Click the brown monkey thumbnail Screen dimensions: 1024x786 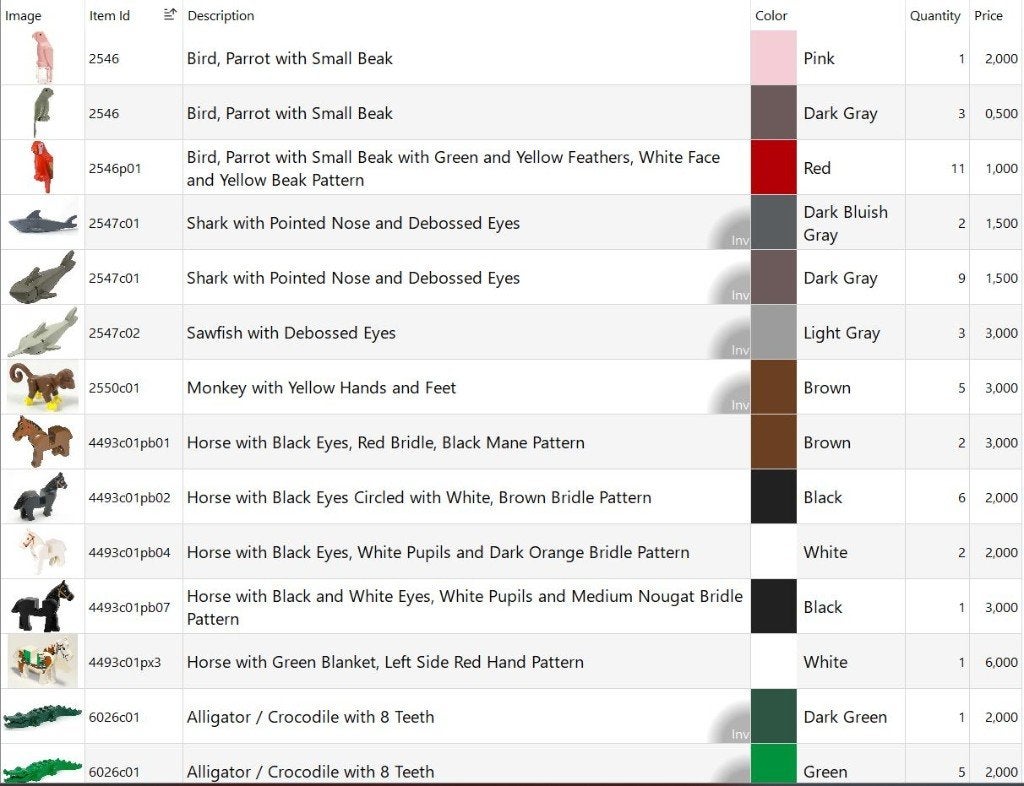42,386
